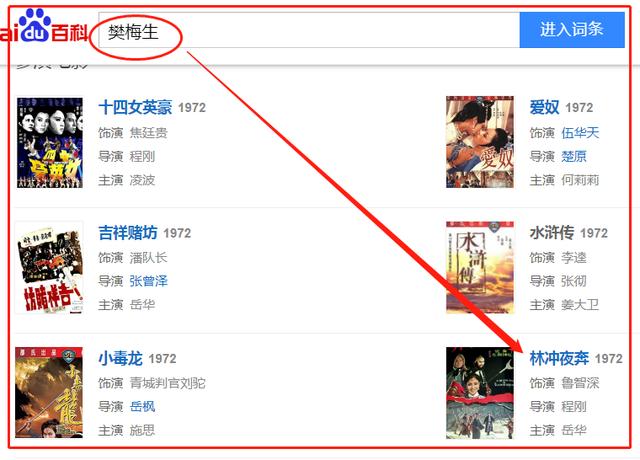The width and height of the screenshot is (640, 460).
Task: Open the 小毒龙 poster thumbnail
Action: point(49,393)
